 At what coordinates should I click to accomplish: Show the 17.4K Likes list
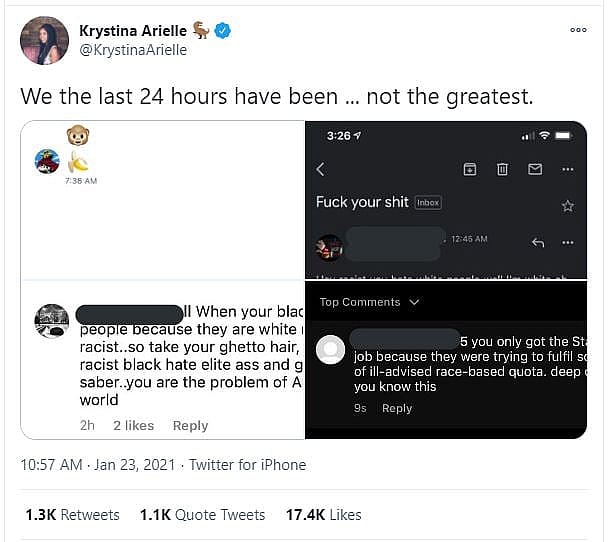pos(323,514)
